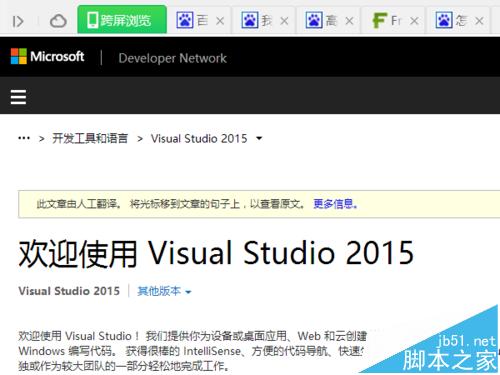500x375 pixels.
Task: Close the last Baidu paw tab
Action: click(479, 21)
